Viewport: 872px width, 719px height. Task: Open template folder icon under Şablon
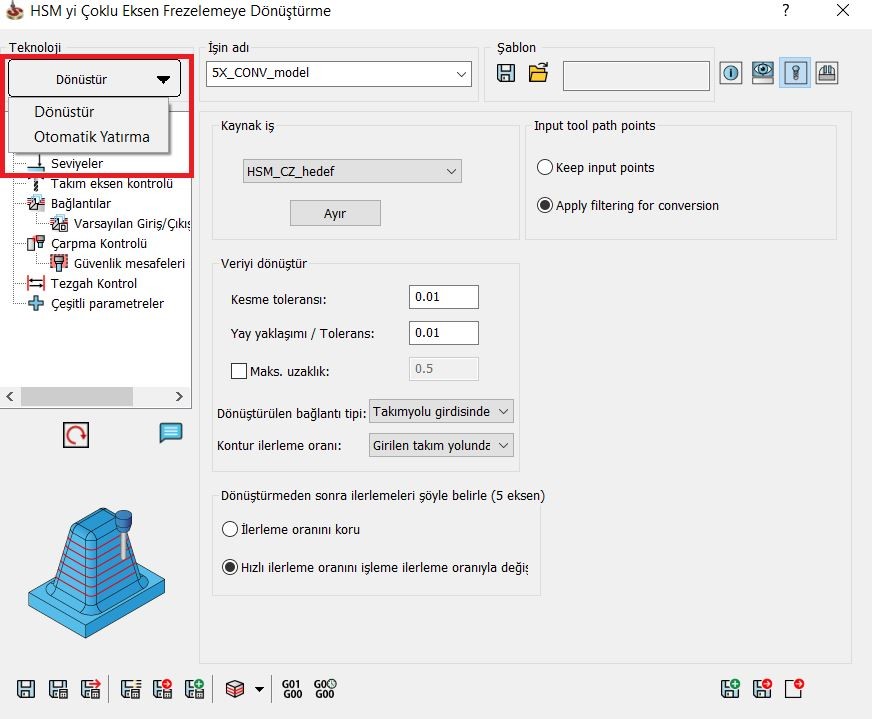(x=539, y=73)
